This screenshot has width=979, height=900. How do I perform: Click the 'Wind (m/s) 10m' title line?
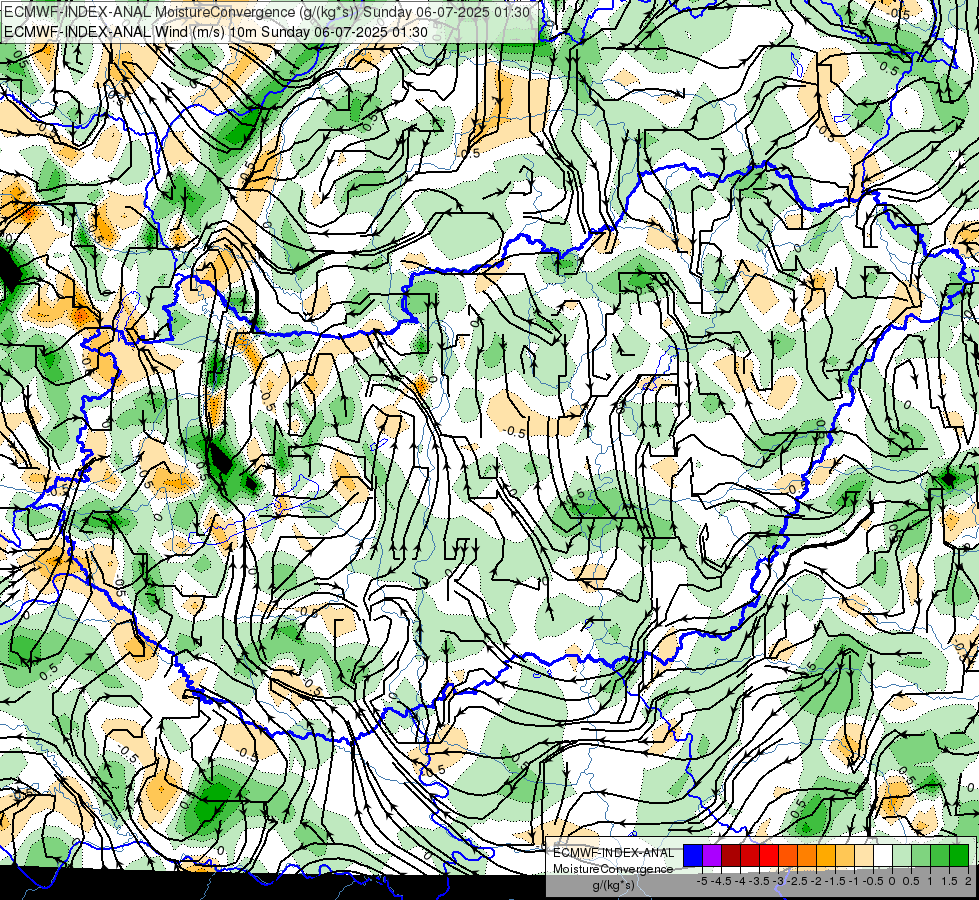click(216, 32)
